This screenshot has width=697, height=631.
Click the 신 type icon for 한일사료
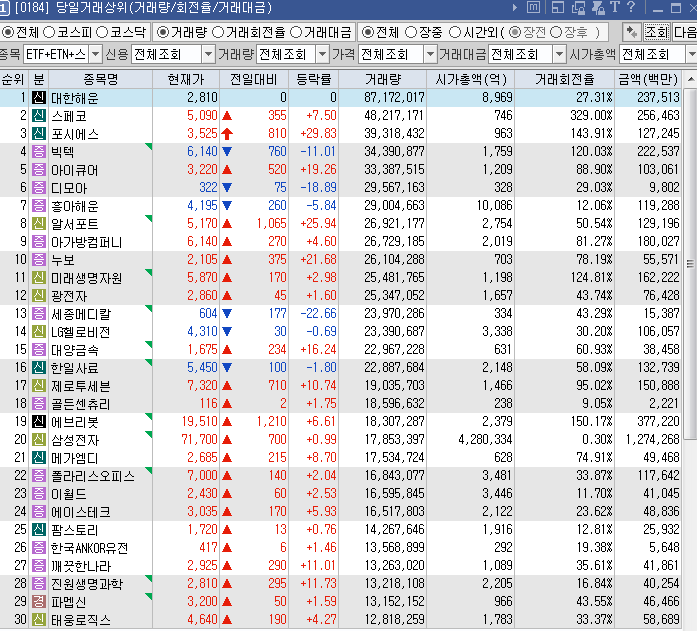tap(39, 367)
